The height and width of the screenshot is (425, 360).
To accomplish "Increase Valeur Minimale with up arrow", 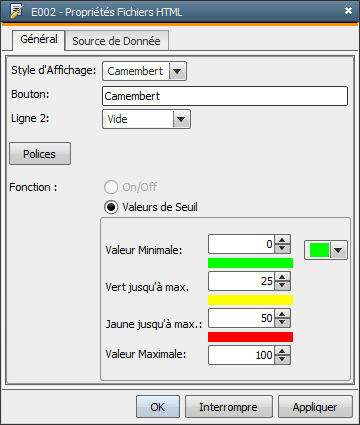I will pos(282,240).
